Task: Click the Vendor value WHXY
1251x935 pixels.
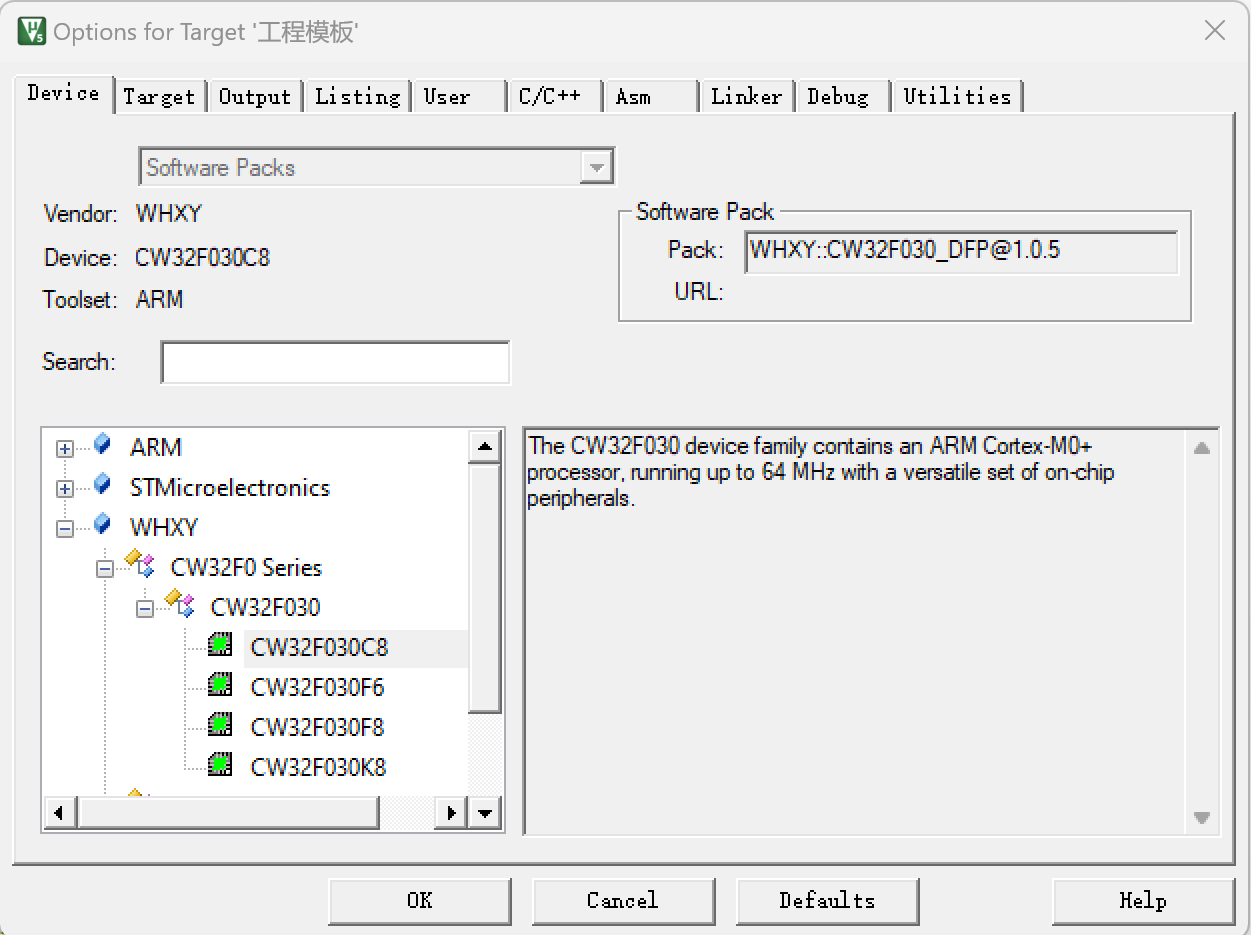Action: [x=169, y=214]
